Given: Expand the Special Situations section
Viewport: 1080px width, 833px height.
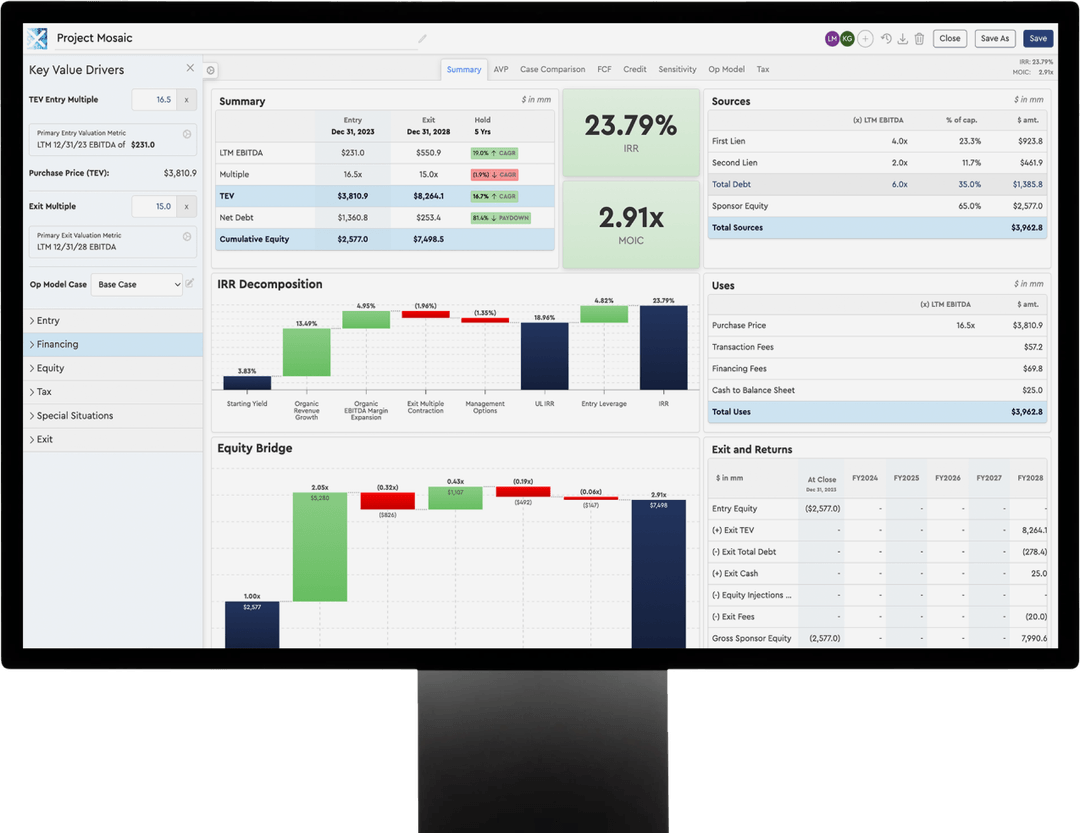Looking at the screenshot, I should coord(74,416).
